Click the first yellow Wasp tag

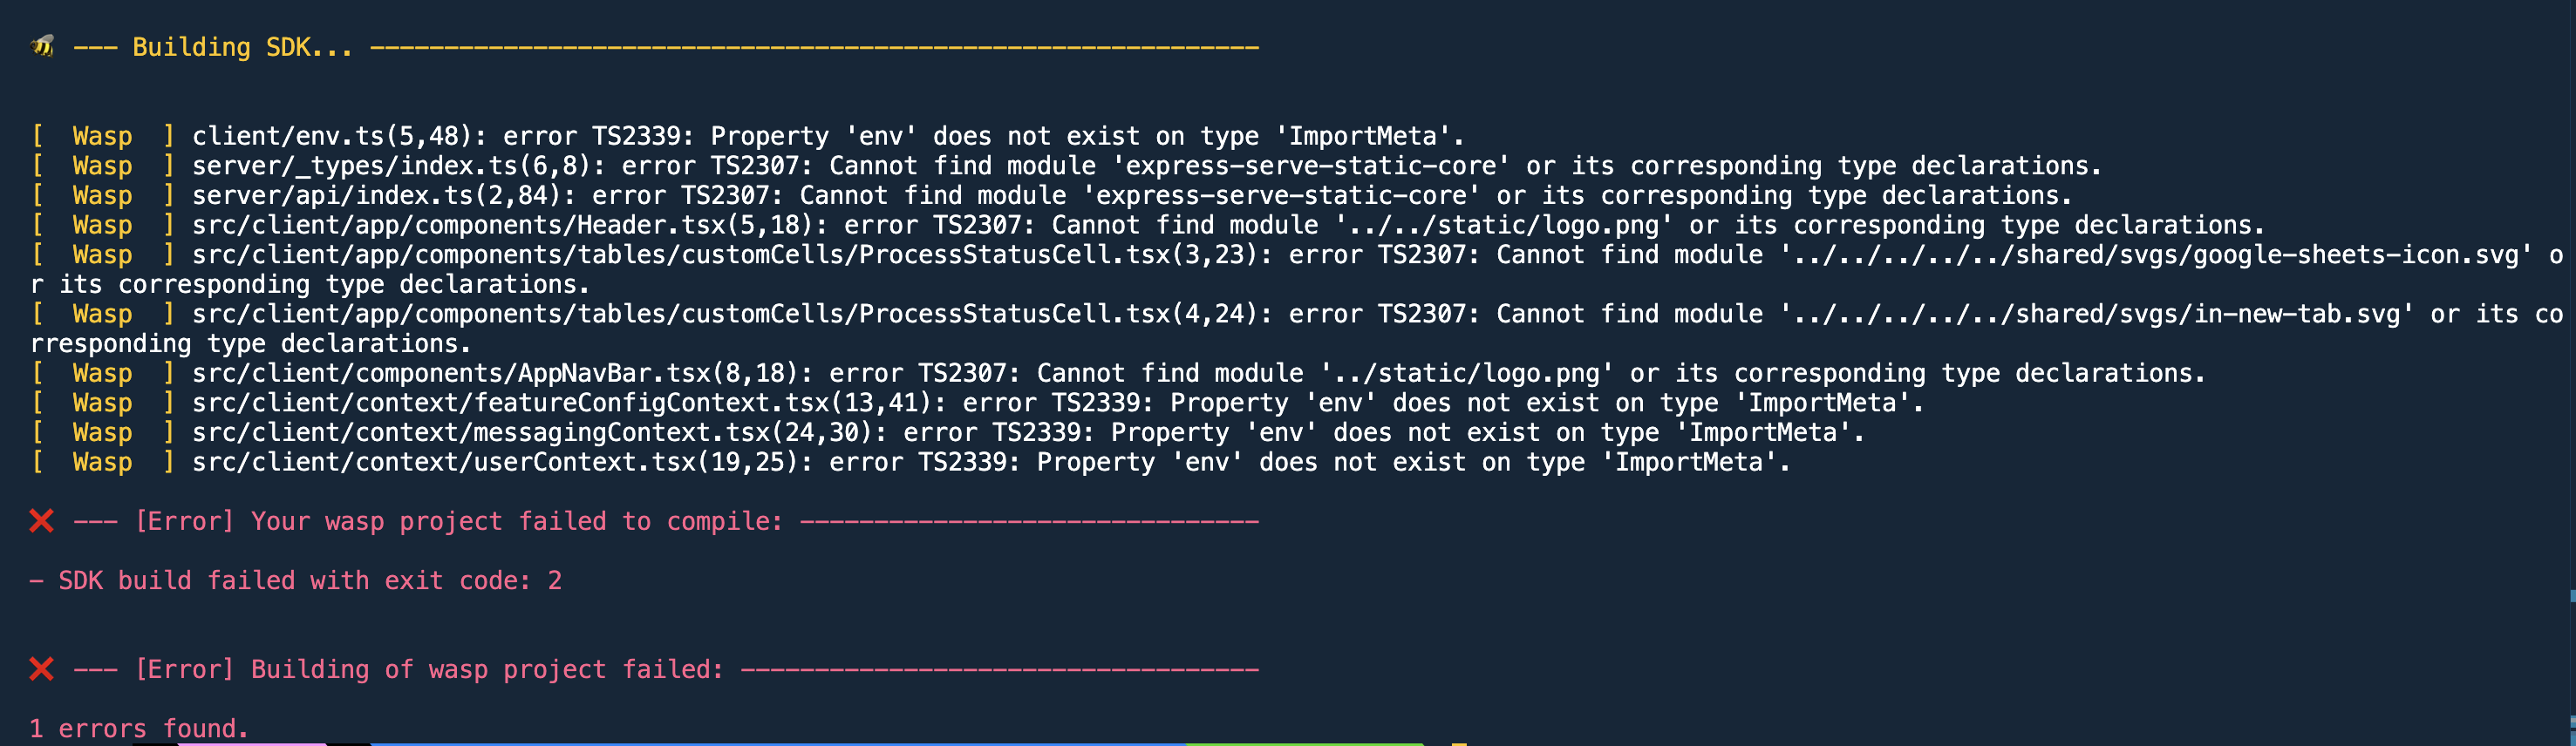(102, 136)
